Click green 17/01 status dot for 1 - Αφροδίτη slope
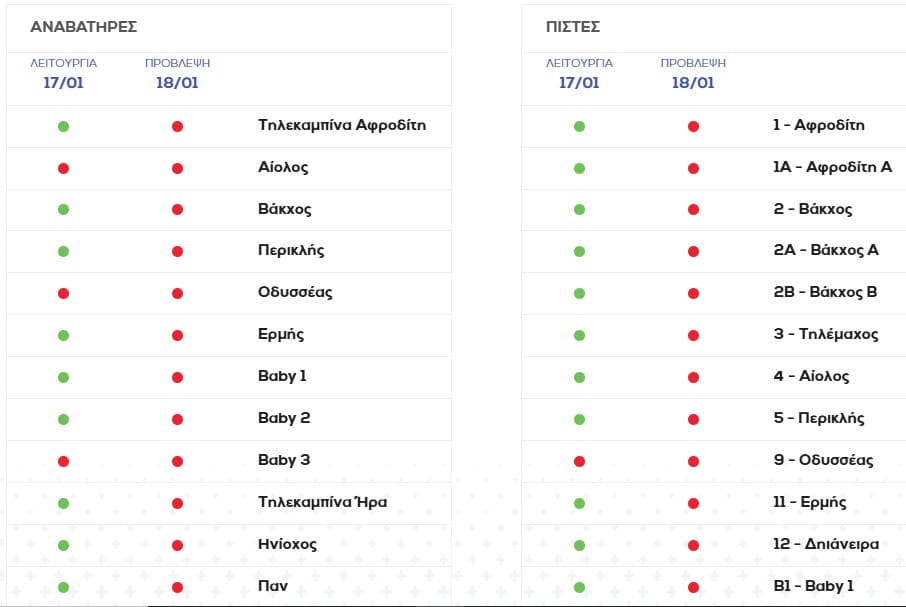 coord(579,127)
